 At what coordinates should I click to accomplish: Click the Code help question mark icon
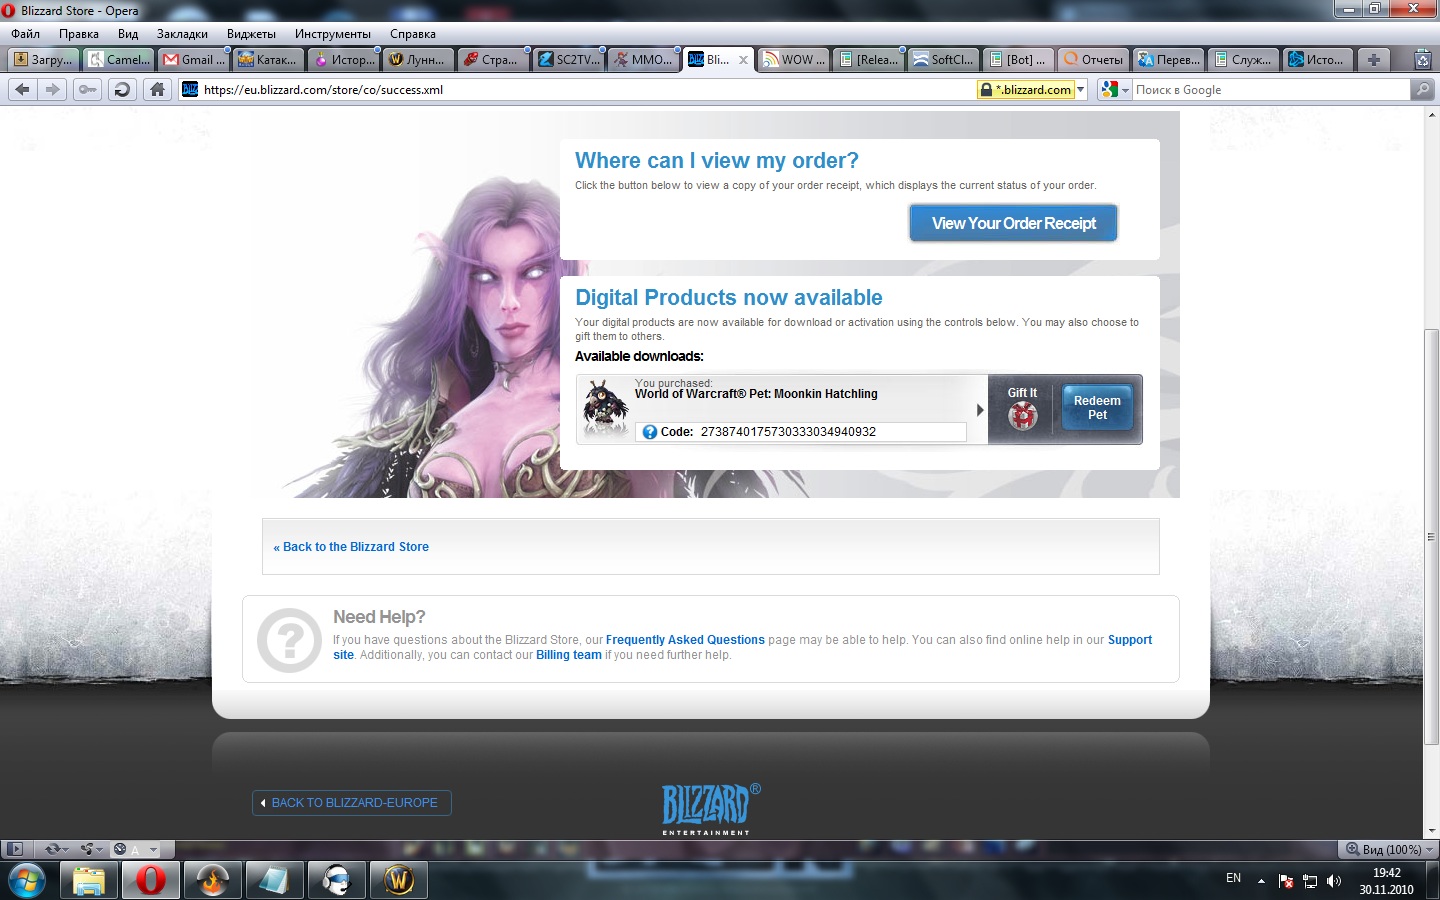pos(650,432)
